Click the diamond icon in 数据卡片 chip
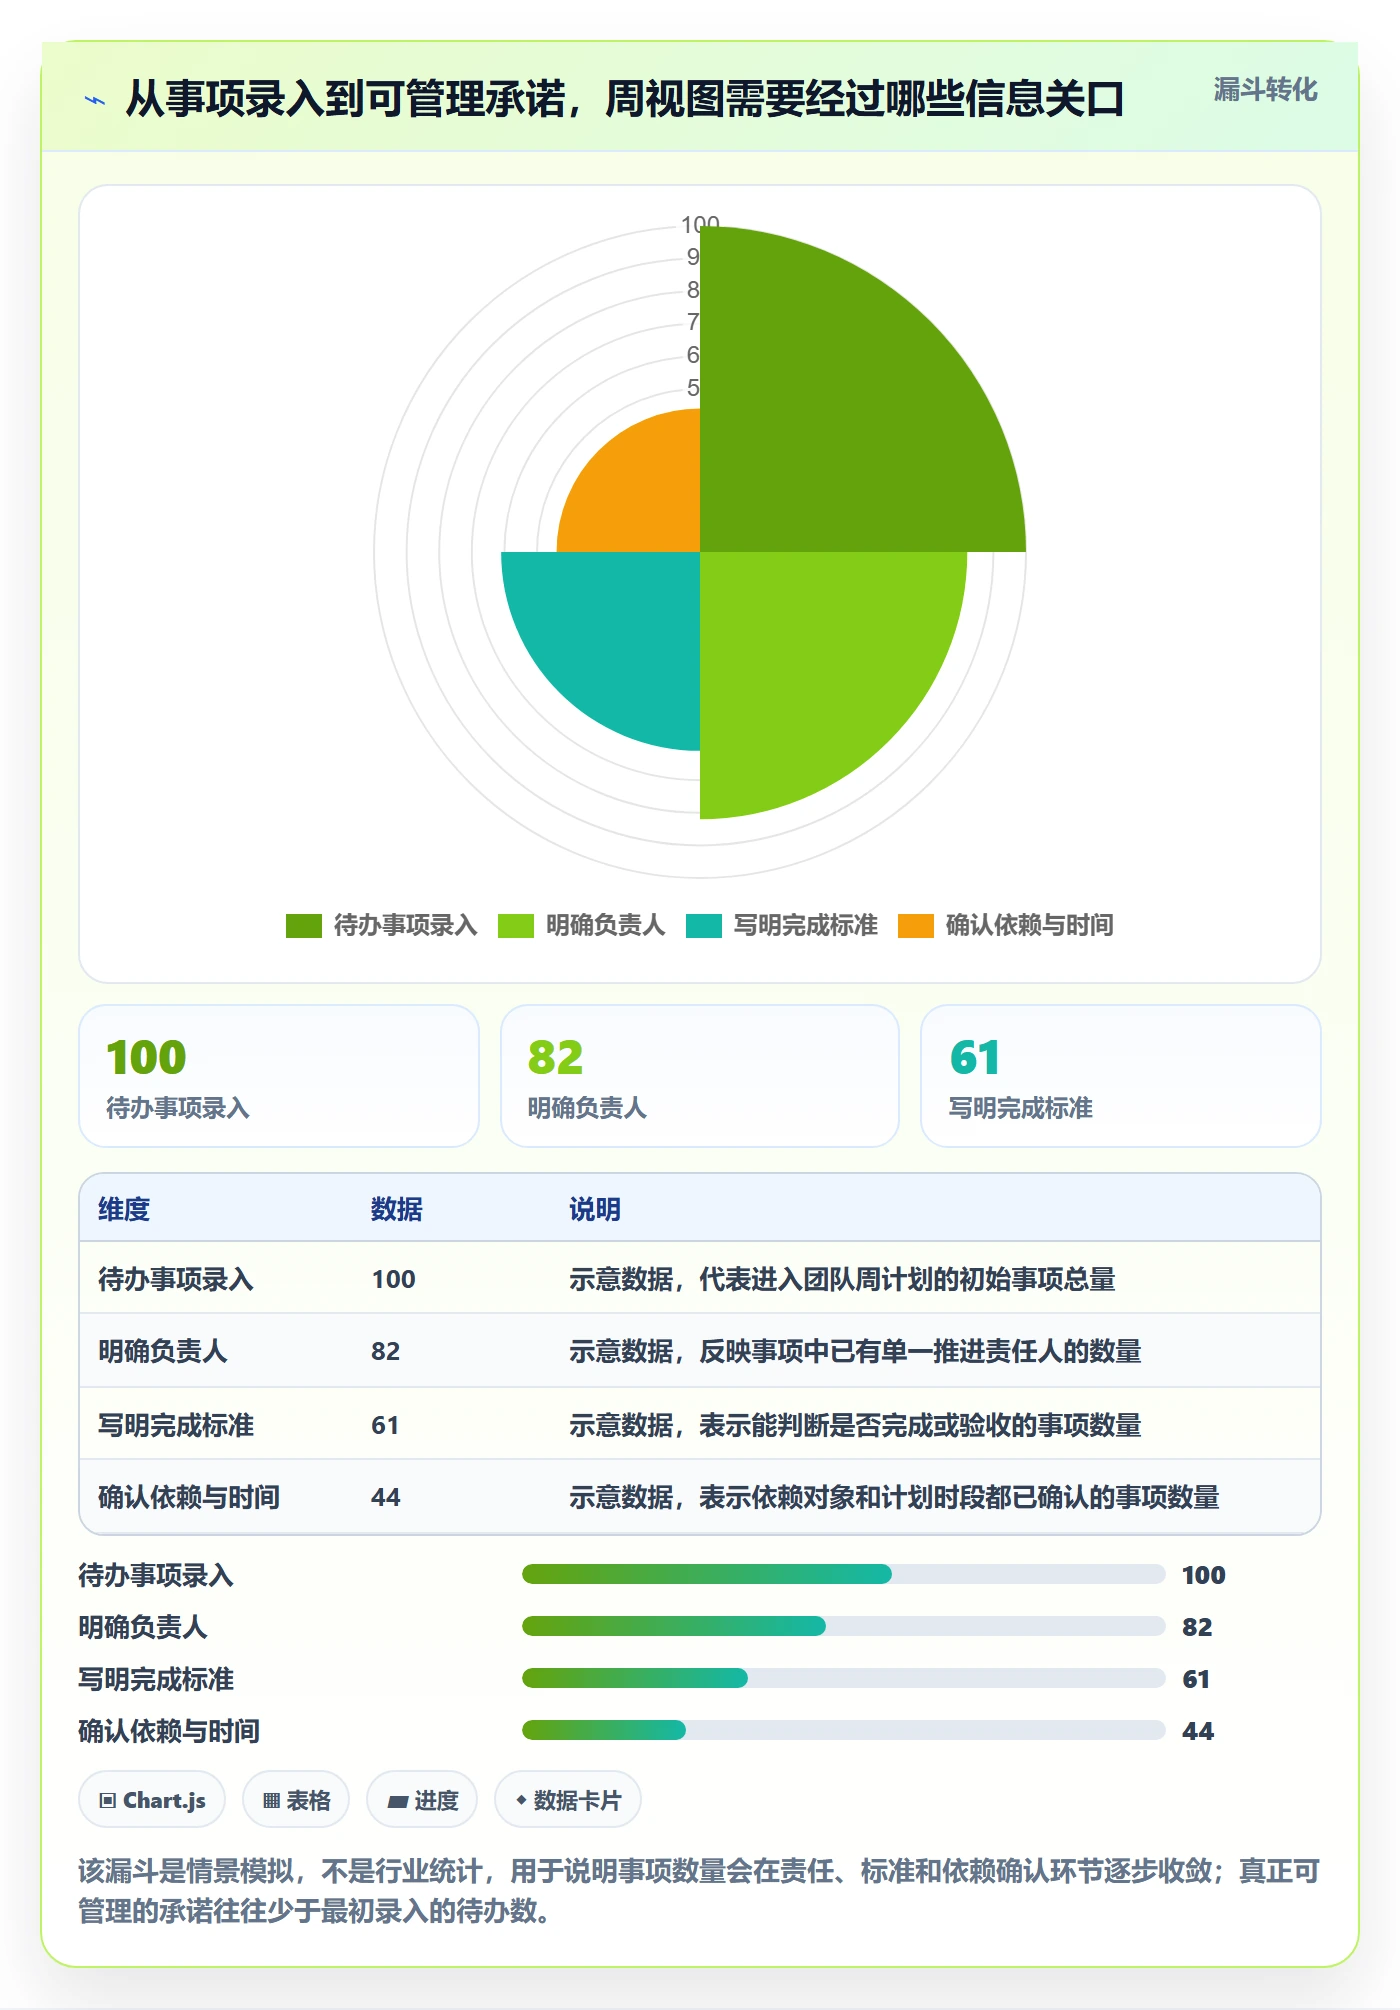This screenshot has height=2010, width=1400. (521, 1800)
